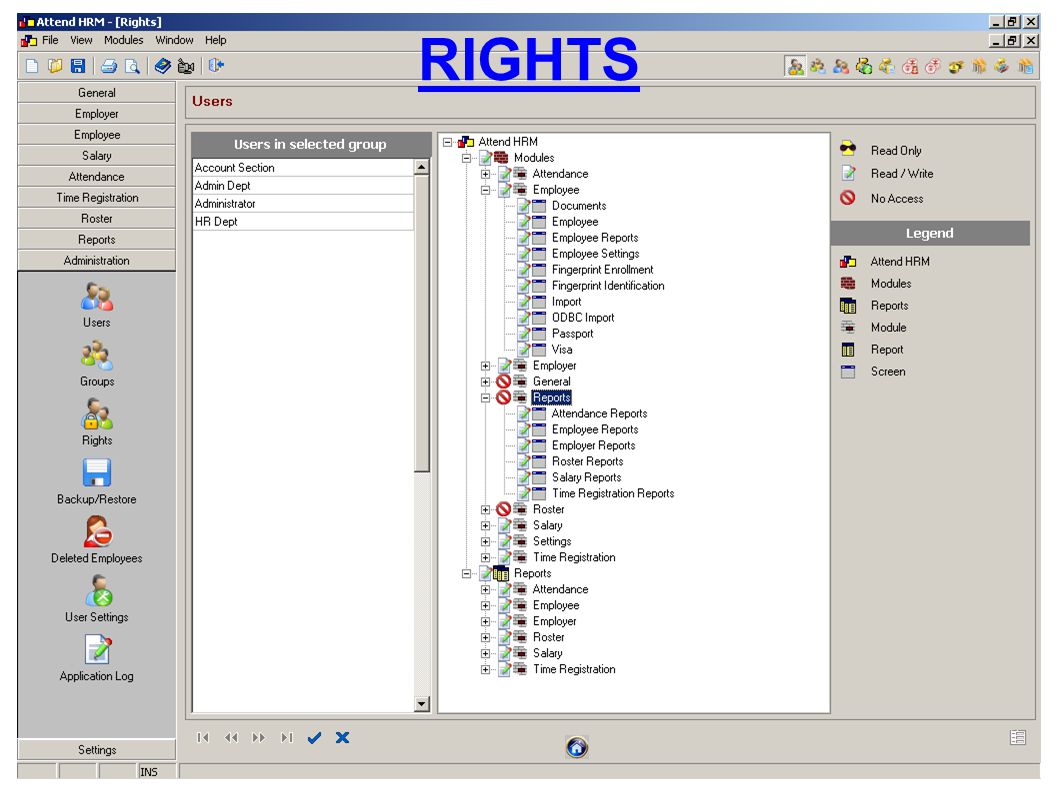Image resolution: width=1058 pixels, height=793 pixels.
Task: Expand Time Registration under Reports node
Action: [485, 669]
